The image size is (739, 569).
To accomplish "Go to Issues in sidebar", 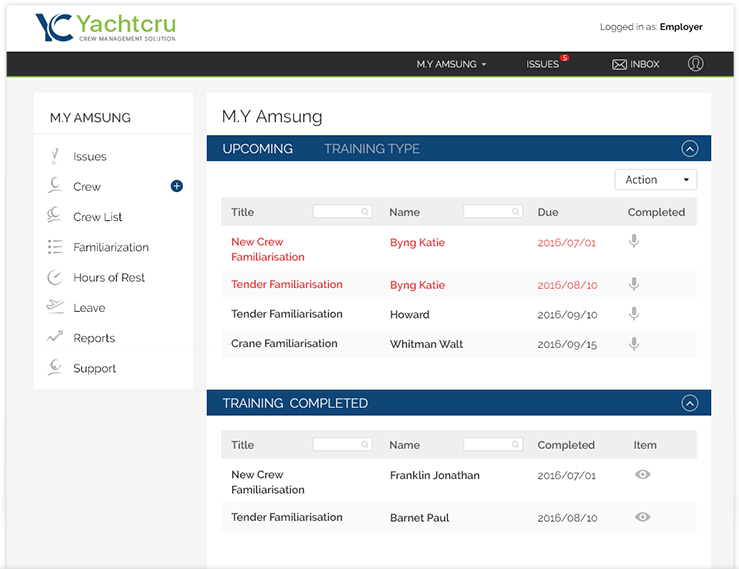I will pos(90,157).
